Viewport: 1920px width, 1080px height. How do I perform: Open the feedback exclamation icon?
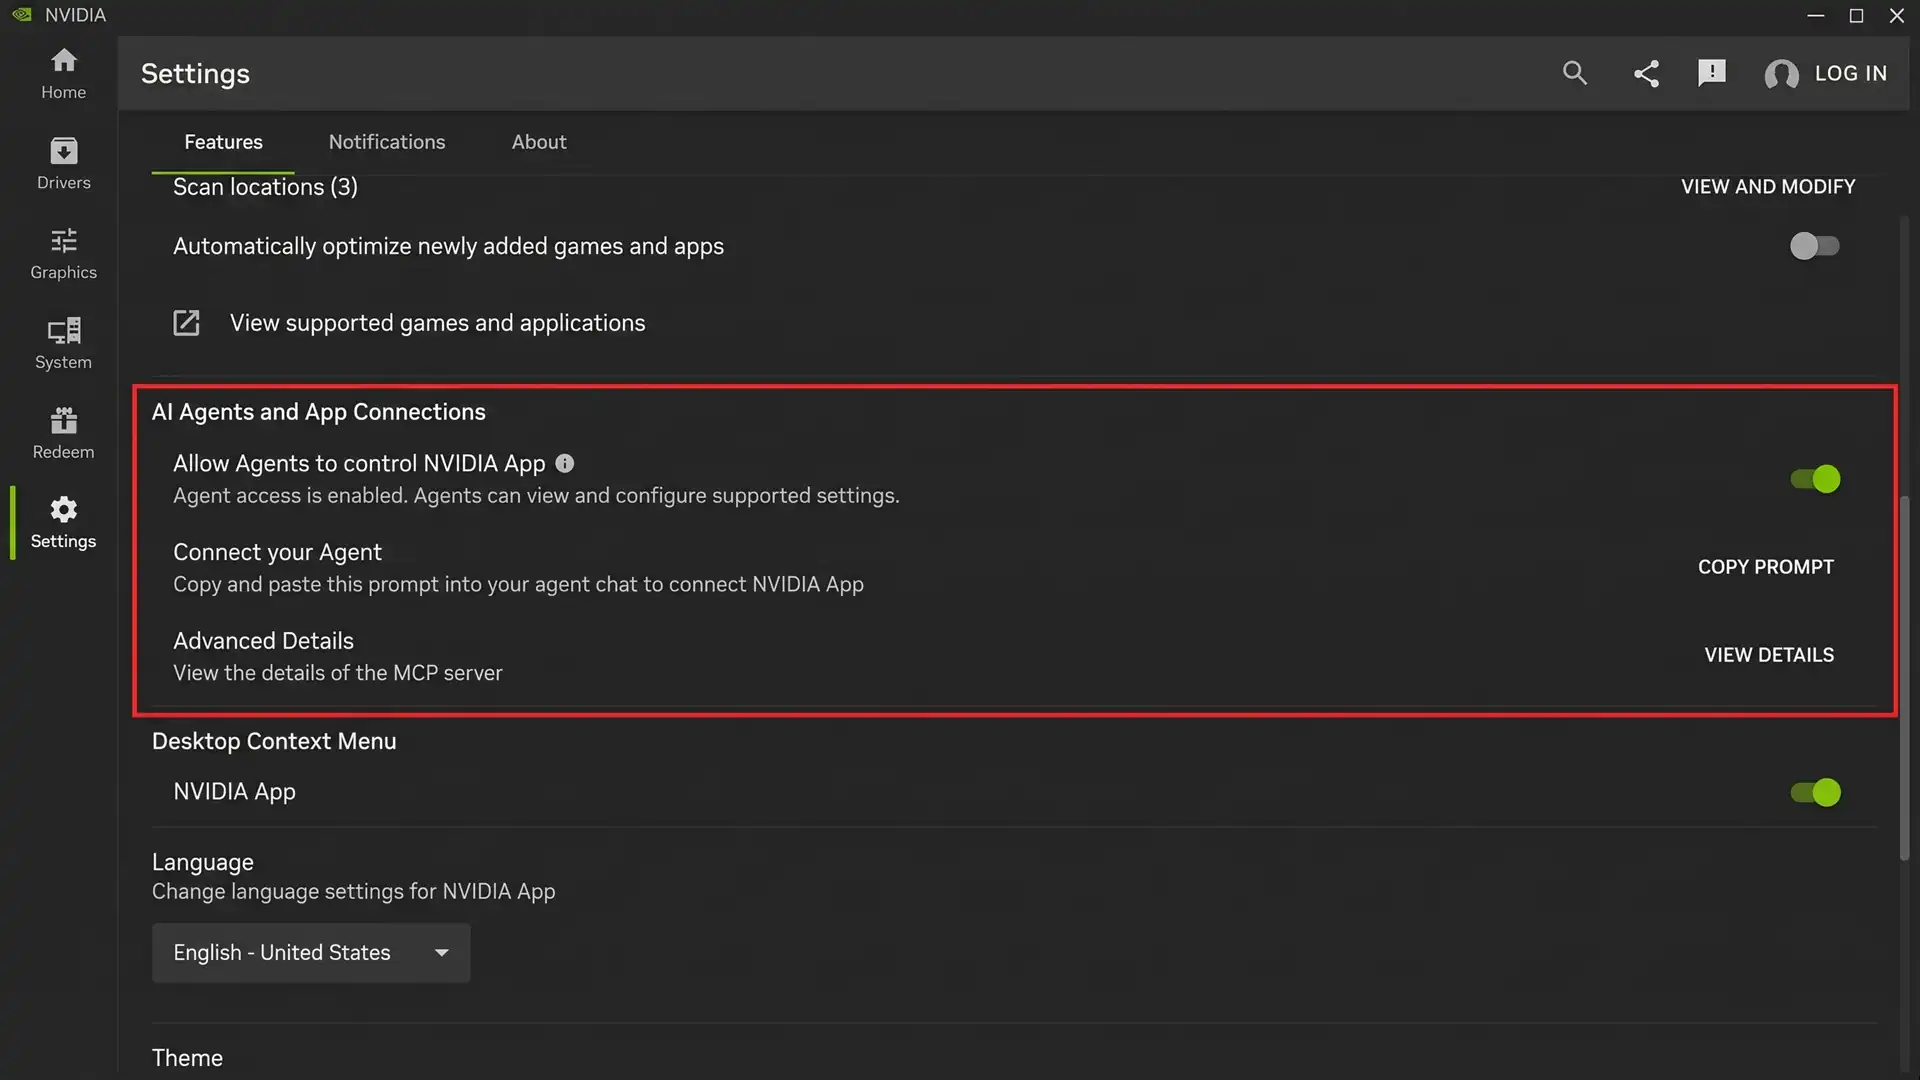coord(1712,73)
